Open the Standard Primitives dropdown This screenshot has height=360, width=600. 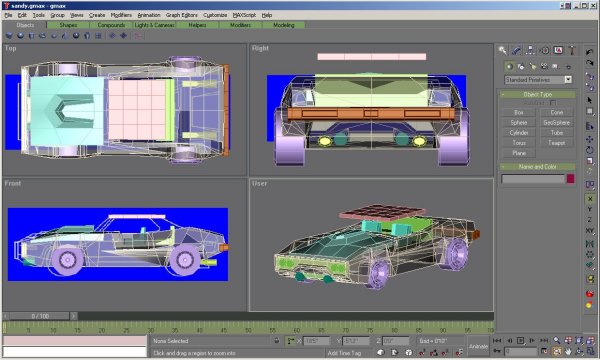pyautogui.click(x=538, y=80)
